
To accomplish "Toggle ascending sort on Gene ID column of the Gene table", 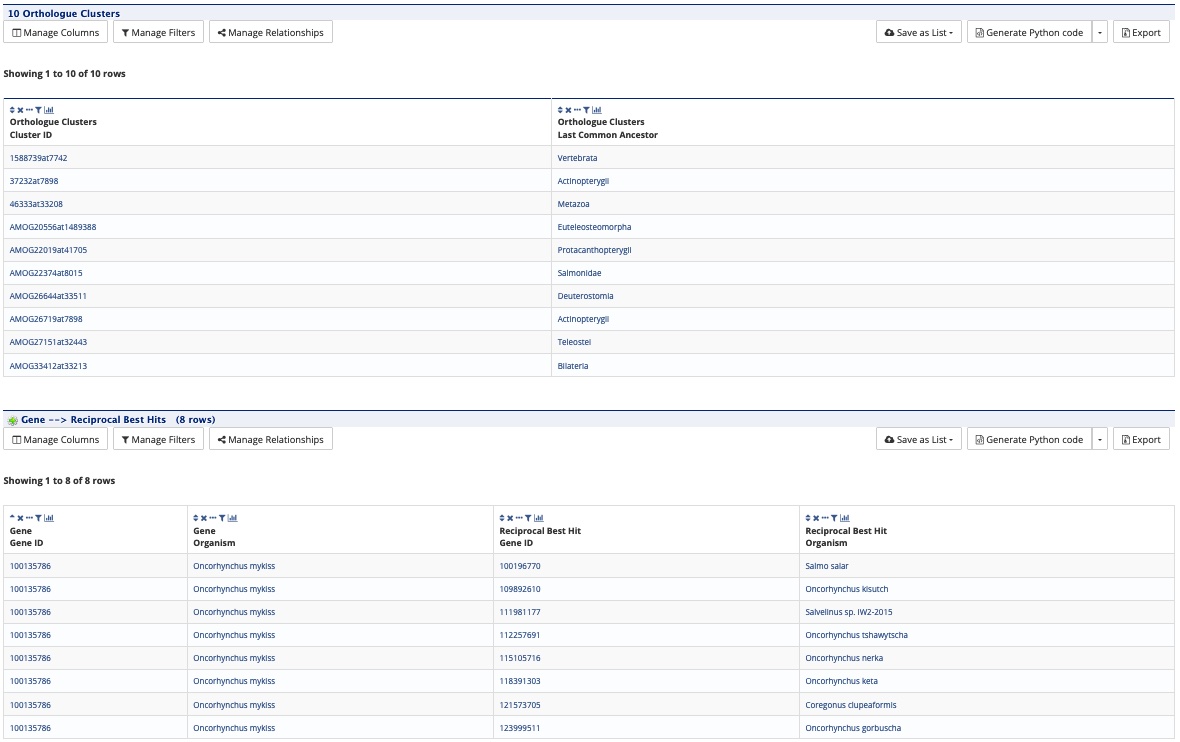I will pyautogui.click(x=12, y=518).
